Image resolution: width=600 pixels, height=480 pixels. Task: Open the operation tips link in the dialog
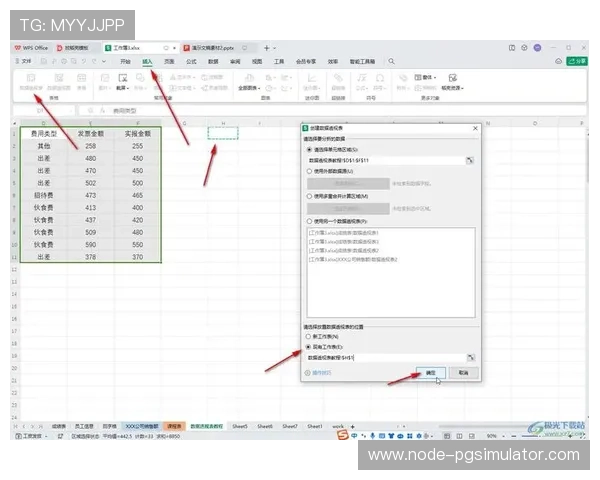(x=318, y=373)
